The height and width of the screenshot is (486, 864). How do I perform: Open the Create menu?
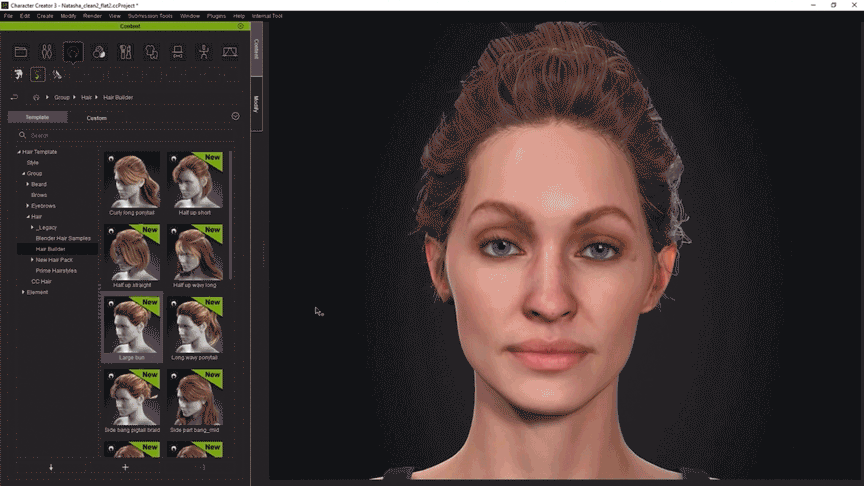point(45,16)
